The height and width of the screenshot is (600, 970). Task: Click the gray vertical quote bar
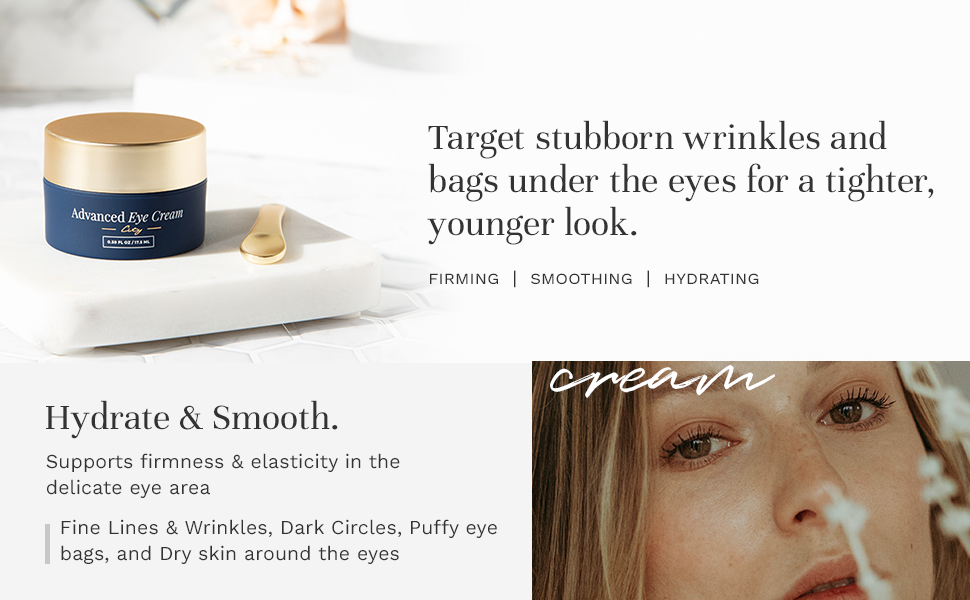click(x=48, y=544)
